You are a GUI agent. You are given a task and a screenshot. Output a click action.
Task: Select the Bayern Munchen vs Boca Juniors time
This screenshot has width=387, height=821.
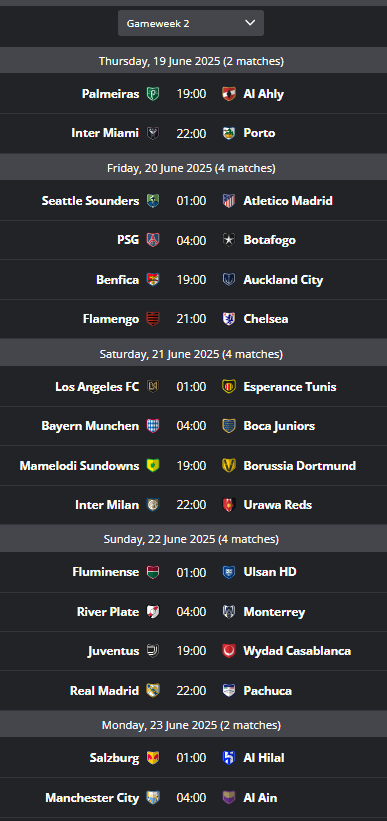191,426
